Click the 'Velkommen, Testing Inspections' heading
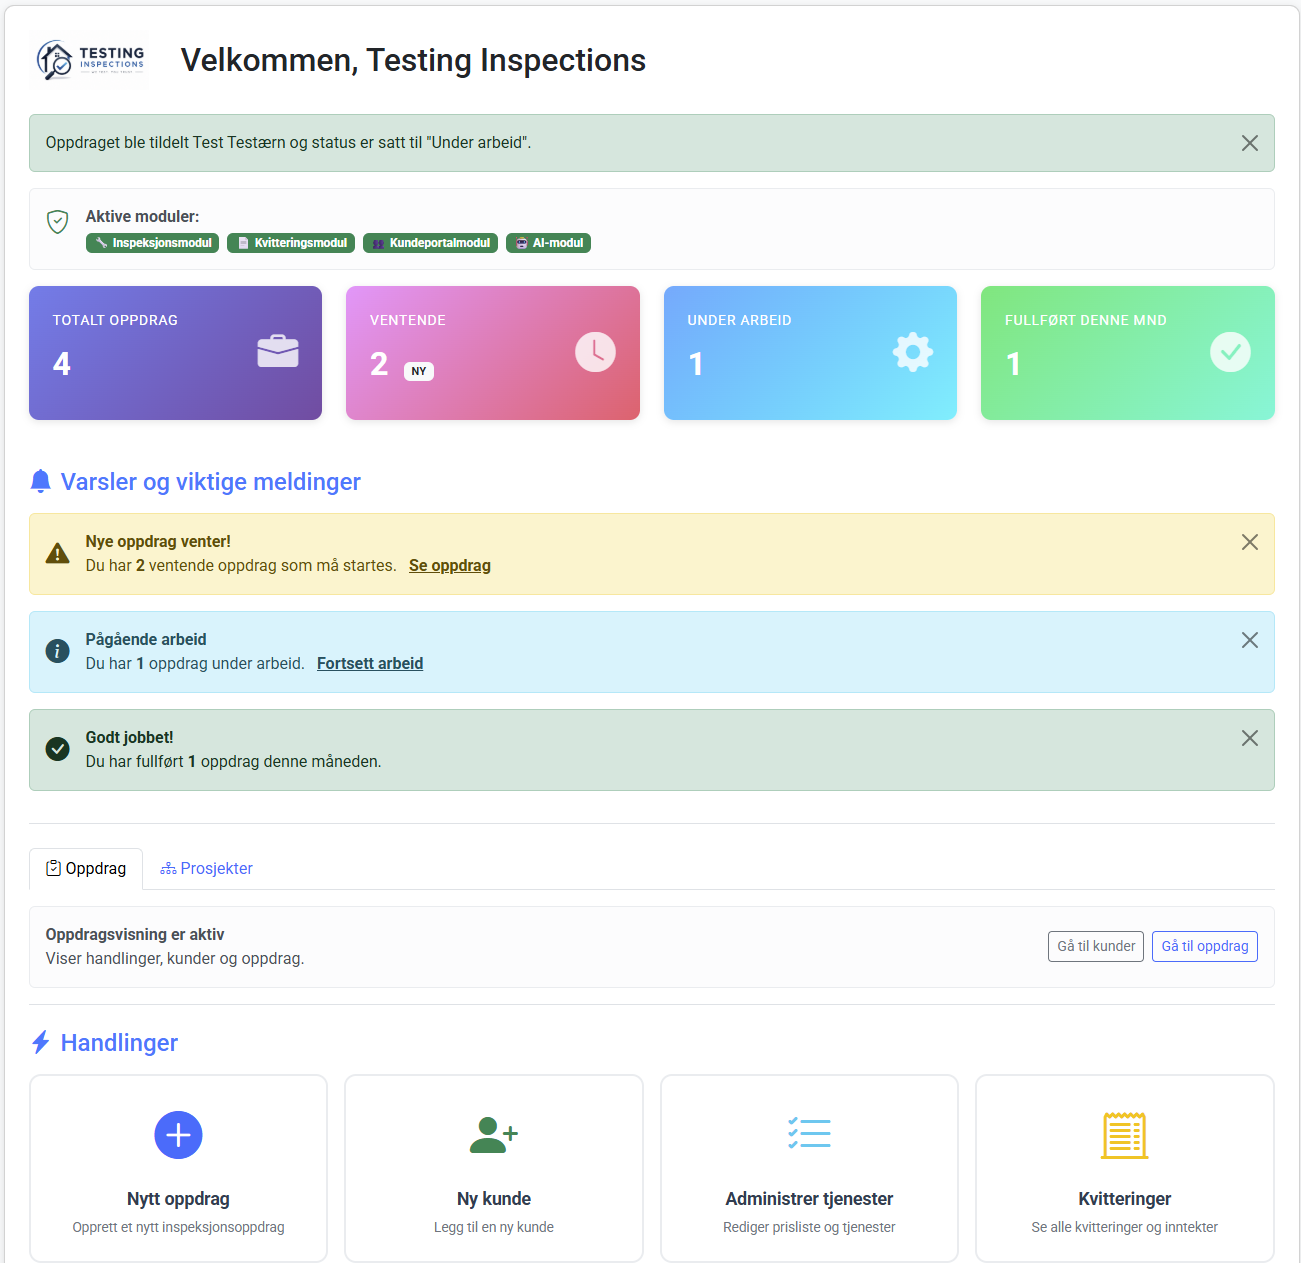 (413, 60)
